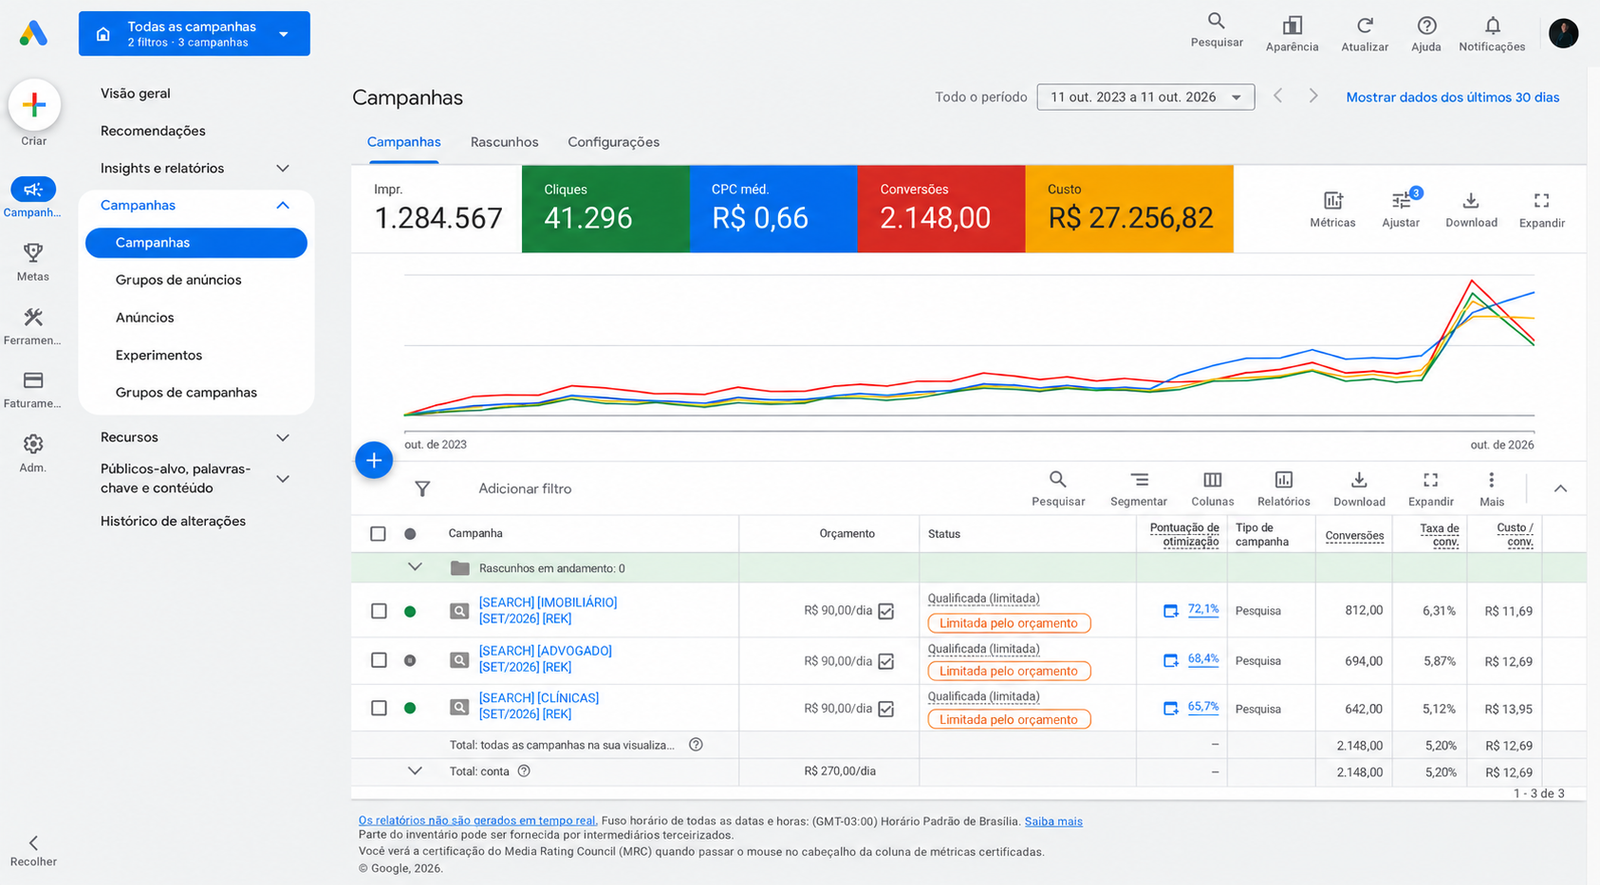Open Aparência icon in header
This screenshot has height=885, width=1600.
tap(1292, 25)
